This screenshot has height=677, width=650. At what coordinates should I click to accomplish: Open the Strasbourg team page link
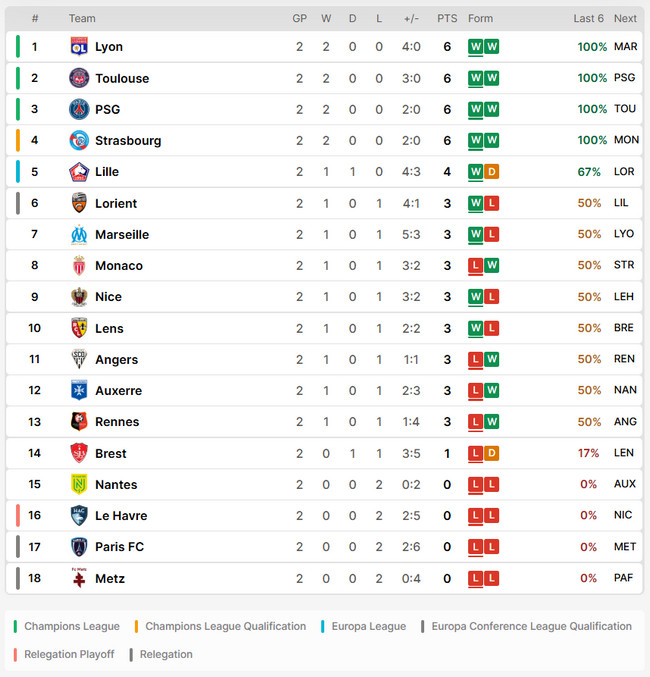coord(128,141)
